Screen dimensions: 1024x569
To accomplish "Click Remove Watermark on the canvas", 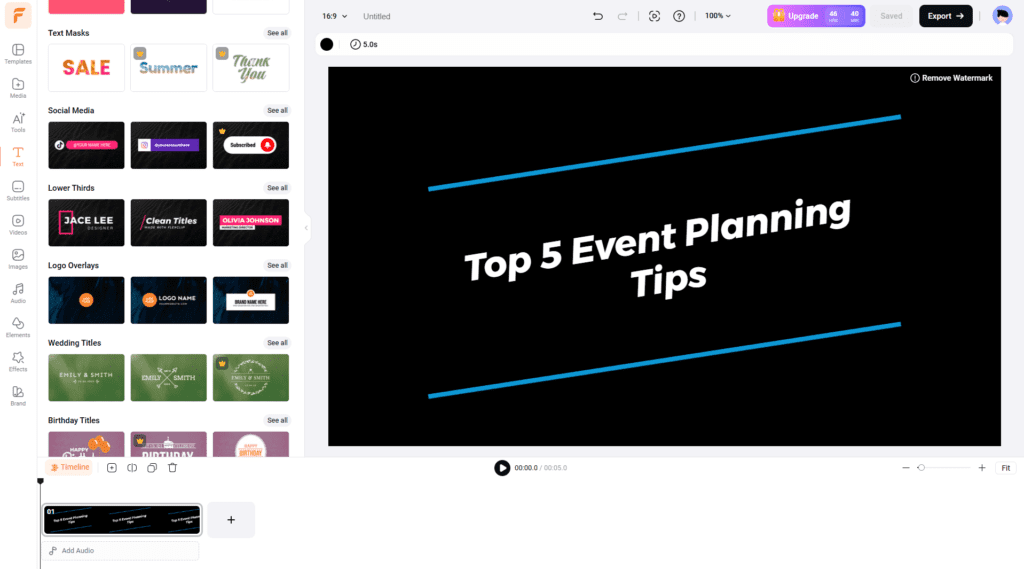I will coord(951,78).
